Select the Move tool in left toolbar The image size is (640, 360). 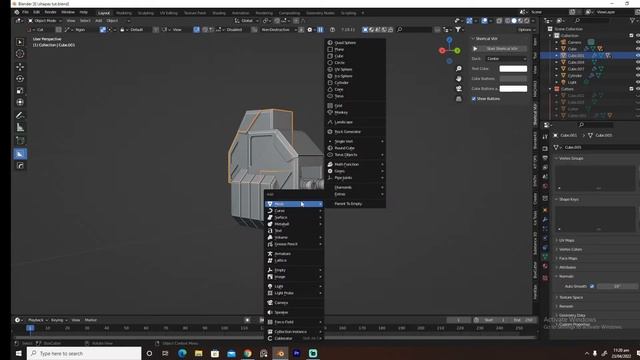(20, 67)
